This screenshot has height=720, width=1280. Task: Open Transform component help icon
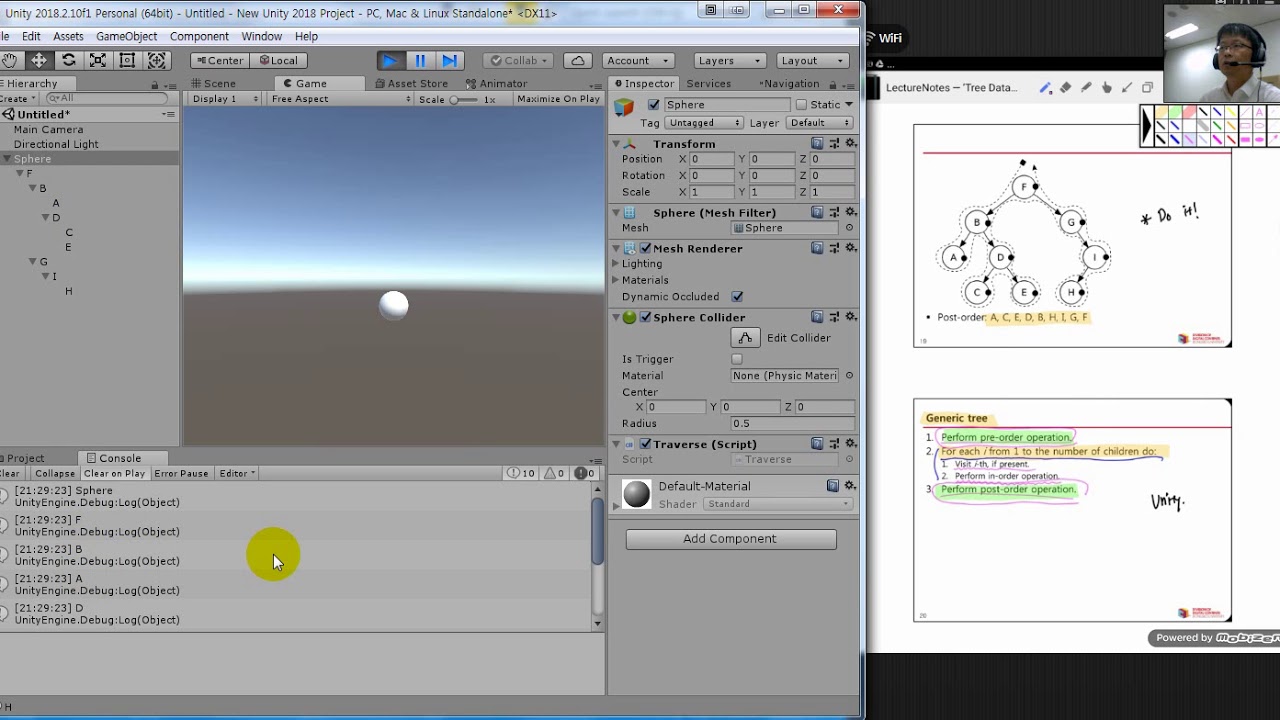(817, 144)
